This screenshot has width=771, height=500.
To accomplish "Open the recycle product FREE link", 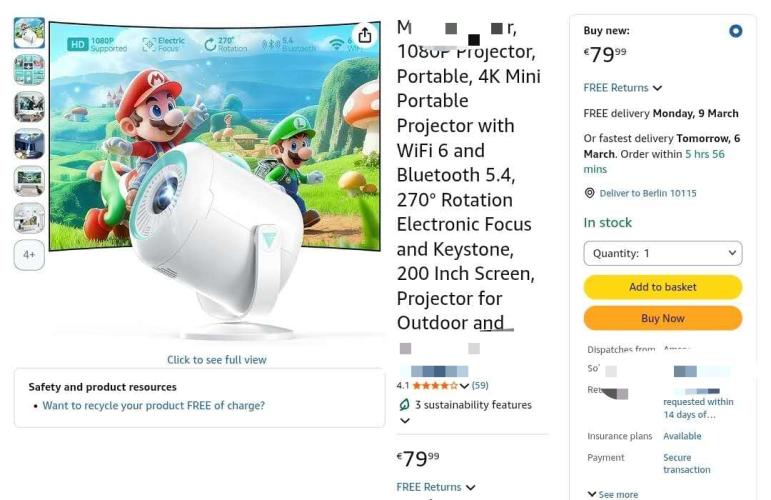I will (x=153, y=406).
